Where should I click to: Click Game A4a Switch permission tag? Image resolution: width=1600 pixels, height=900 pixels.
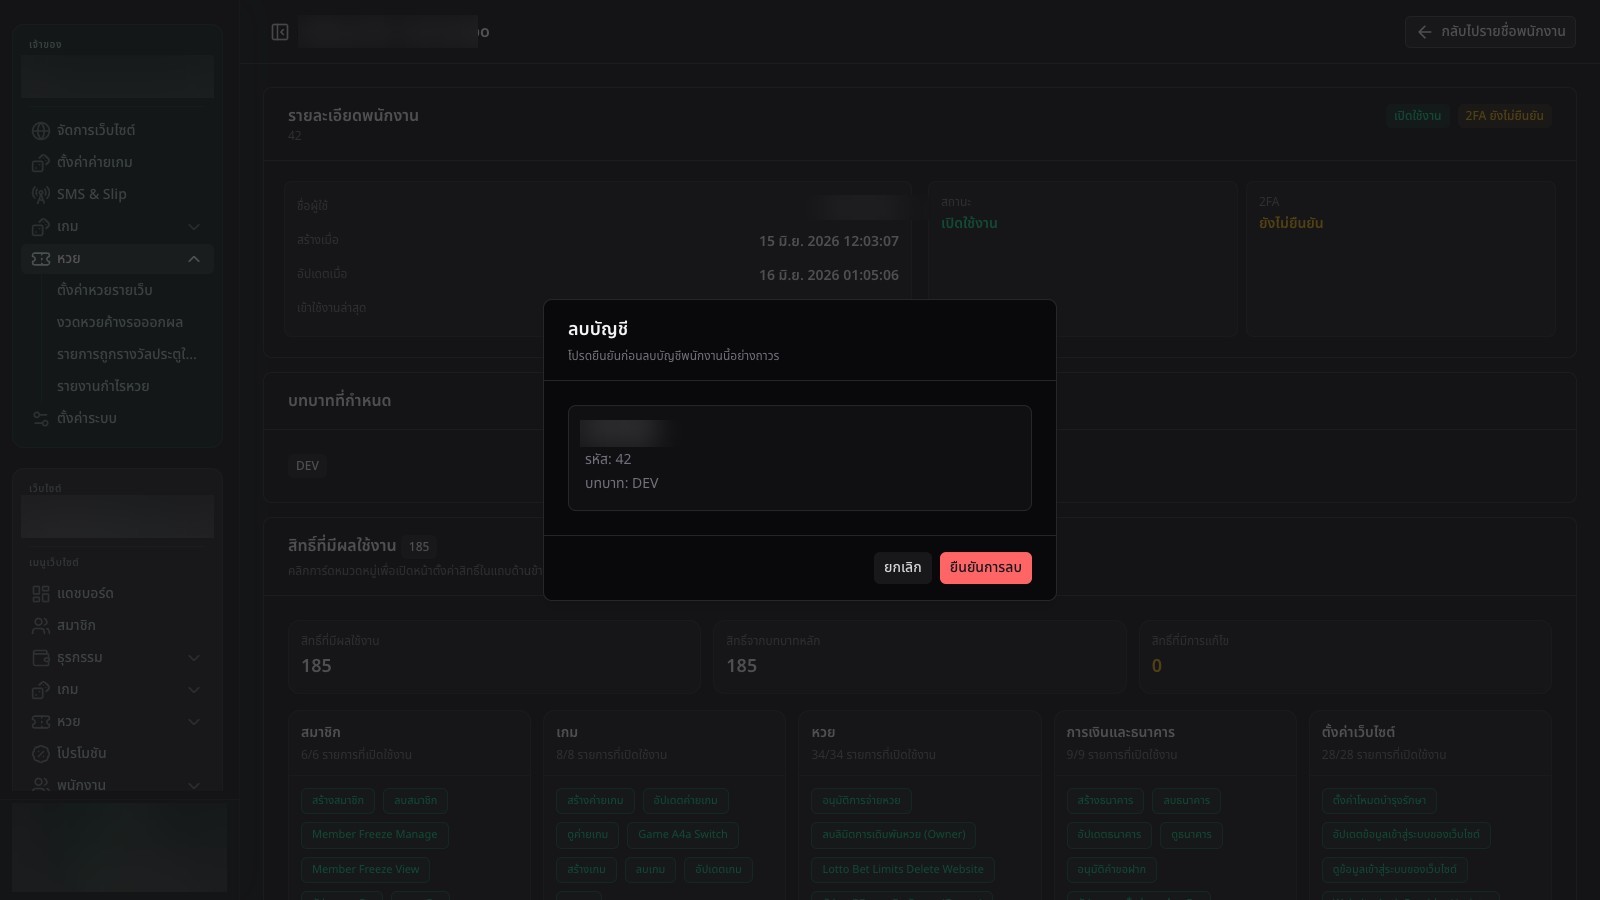[x=683, y=835]
